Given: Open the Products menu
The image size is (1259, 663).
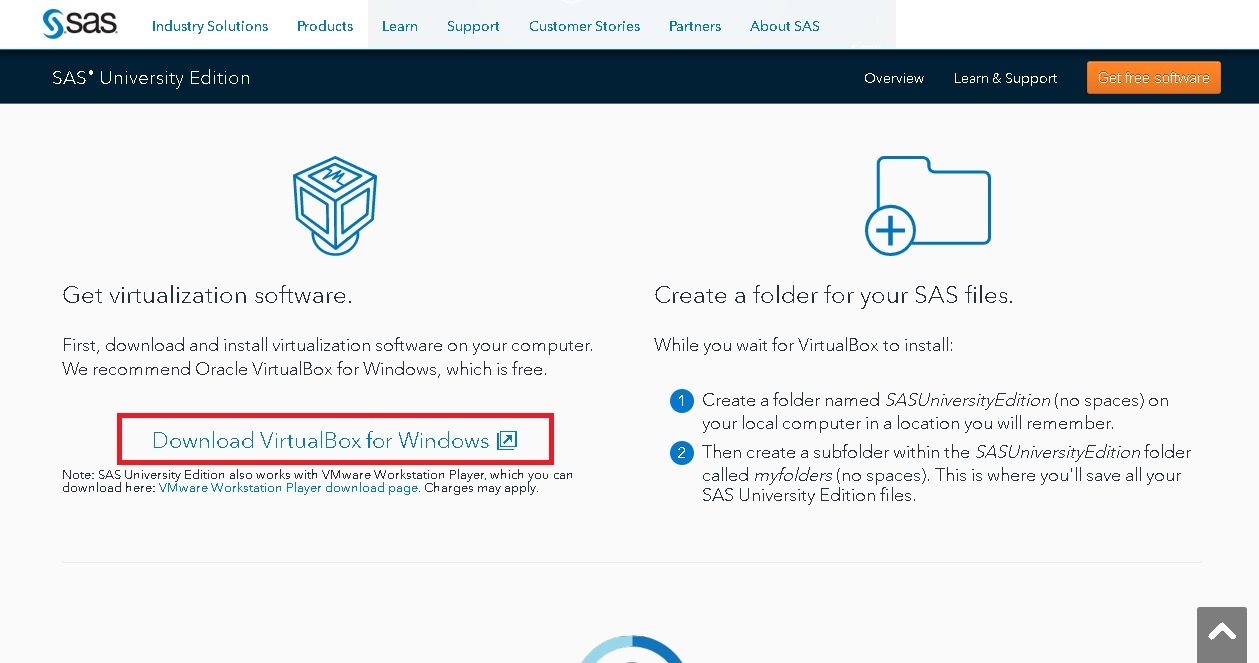Looking at the screenshot, I should [x=325, y=26].
